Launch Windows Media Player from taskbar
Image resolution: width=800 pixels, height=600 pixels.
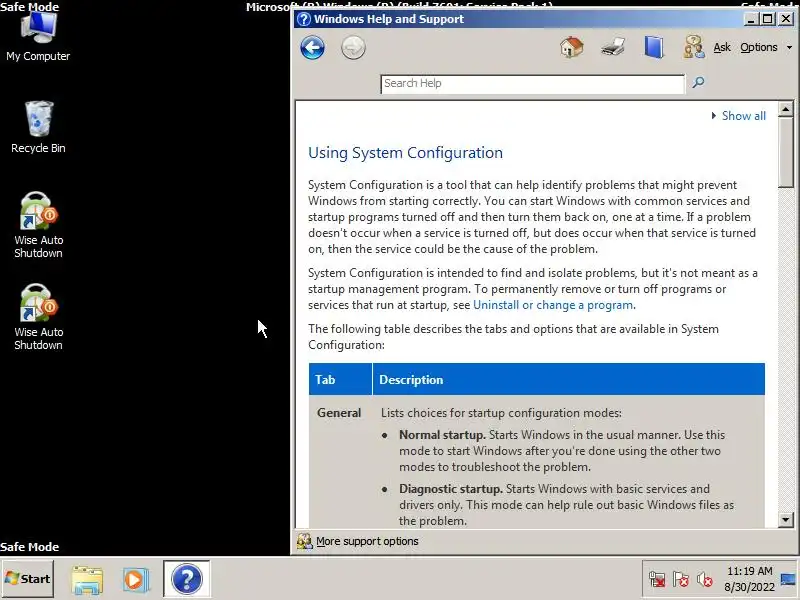(x=136, y=579)
